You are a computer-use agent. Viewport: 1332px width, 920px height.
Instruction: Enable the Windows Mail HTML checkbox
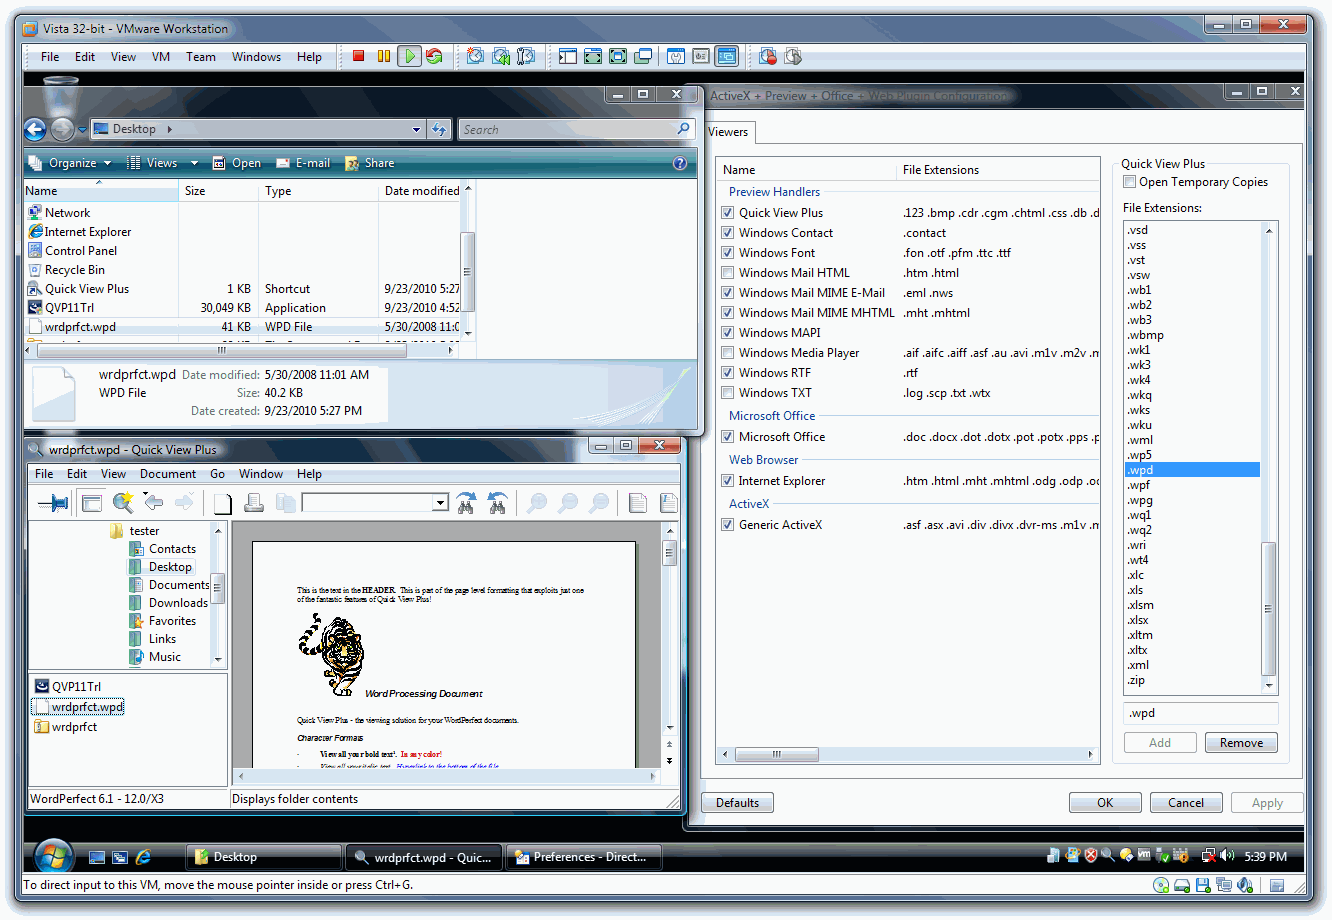point(728,273)
